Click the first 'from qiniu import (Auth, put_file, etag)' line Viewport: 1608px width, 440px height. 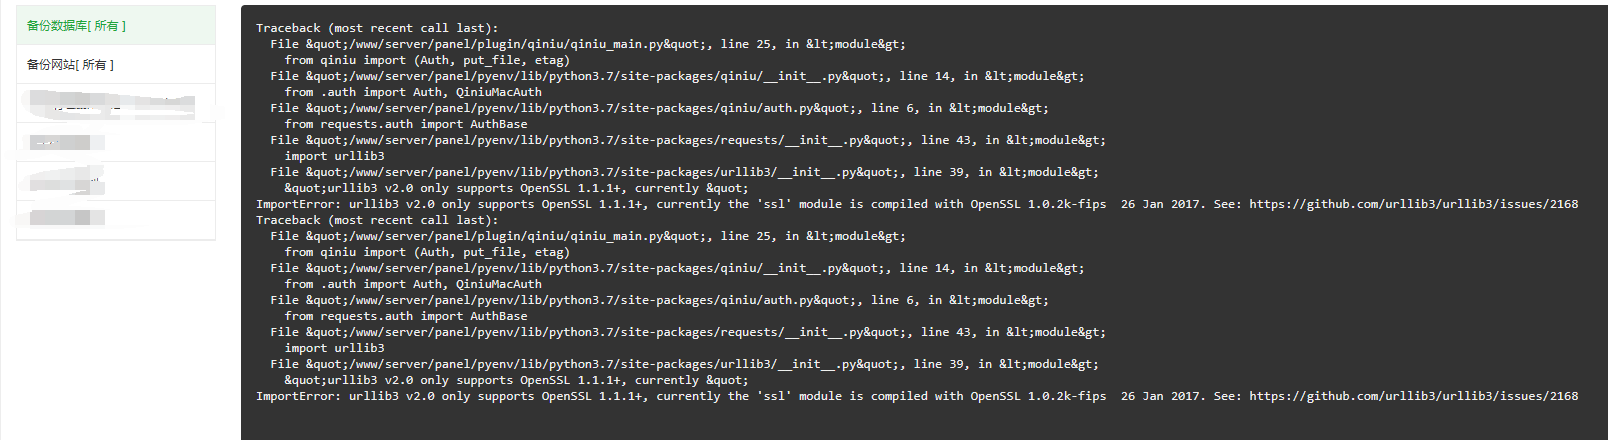click(x=427, y=60)
